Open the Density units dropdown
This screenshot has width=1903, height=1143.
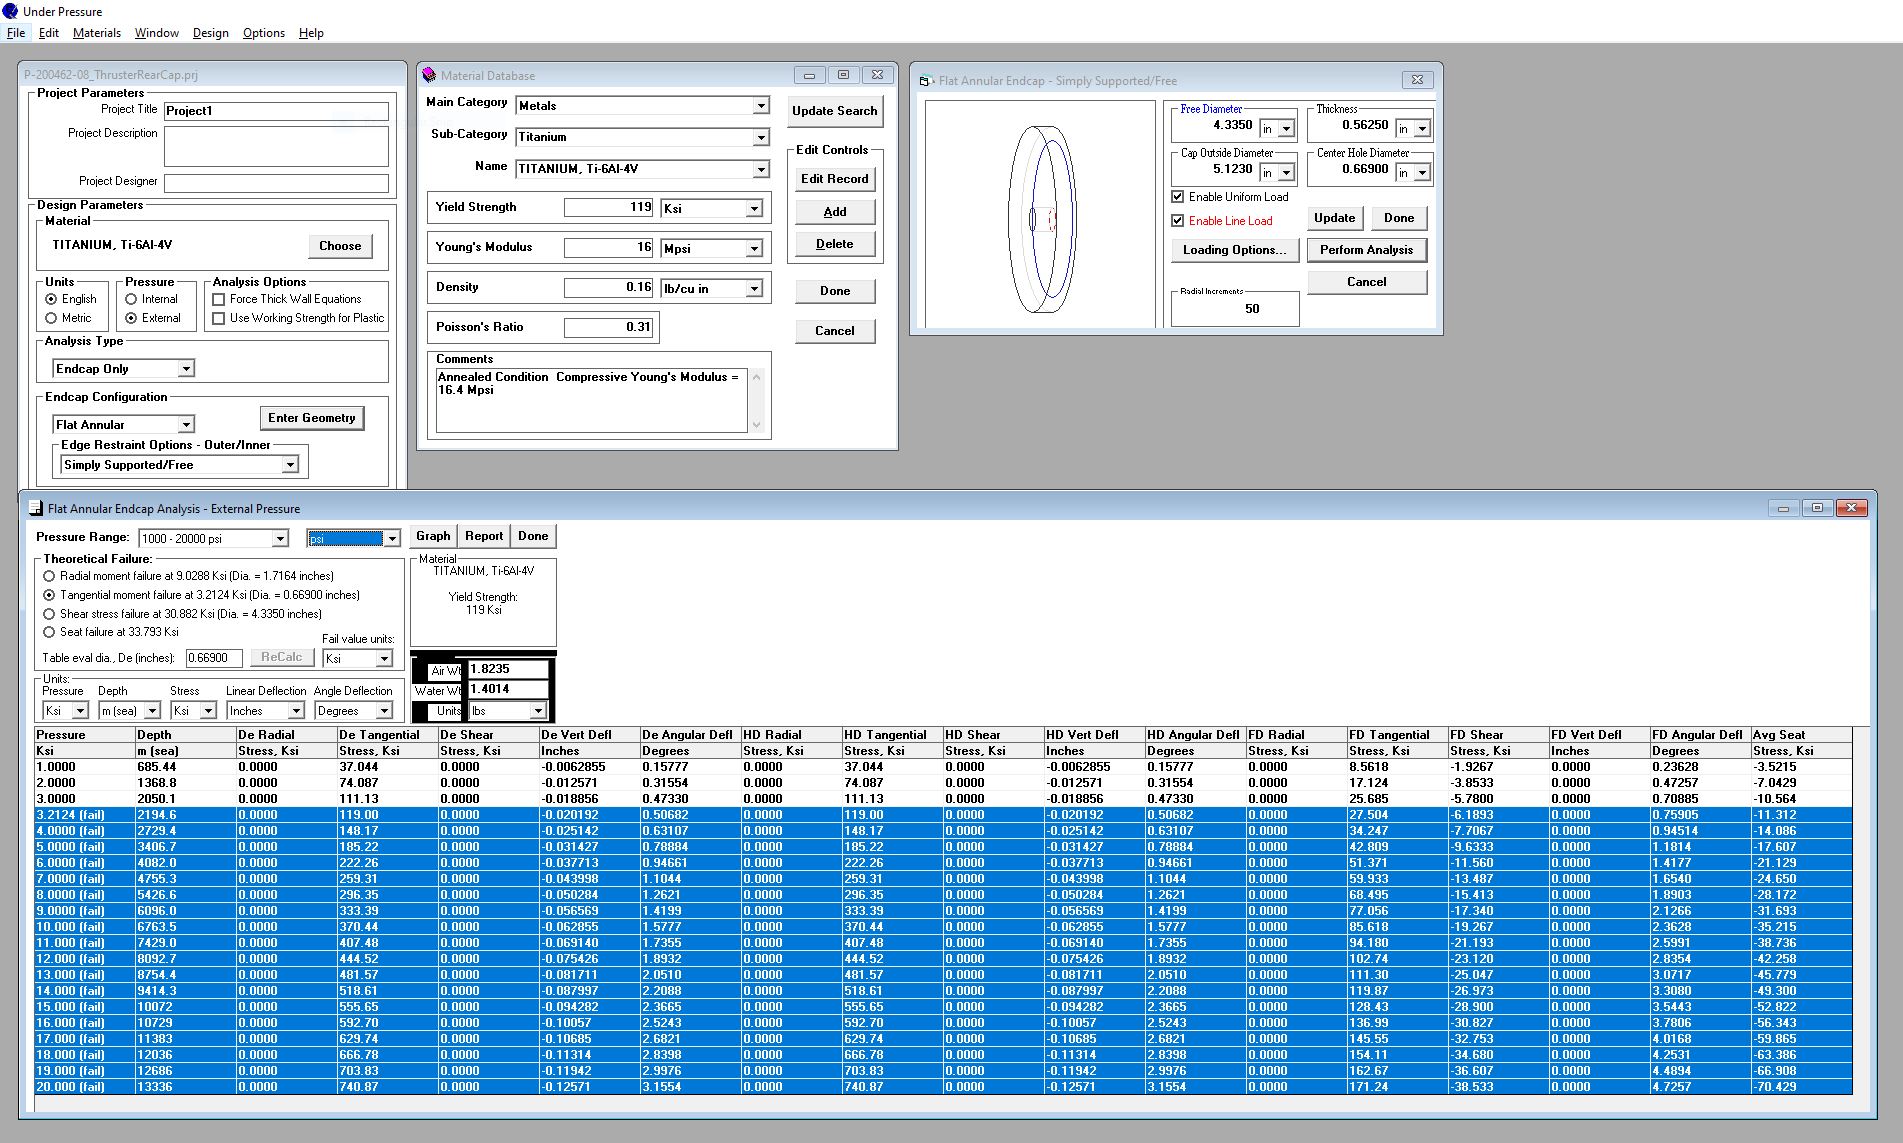(754, 288)
